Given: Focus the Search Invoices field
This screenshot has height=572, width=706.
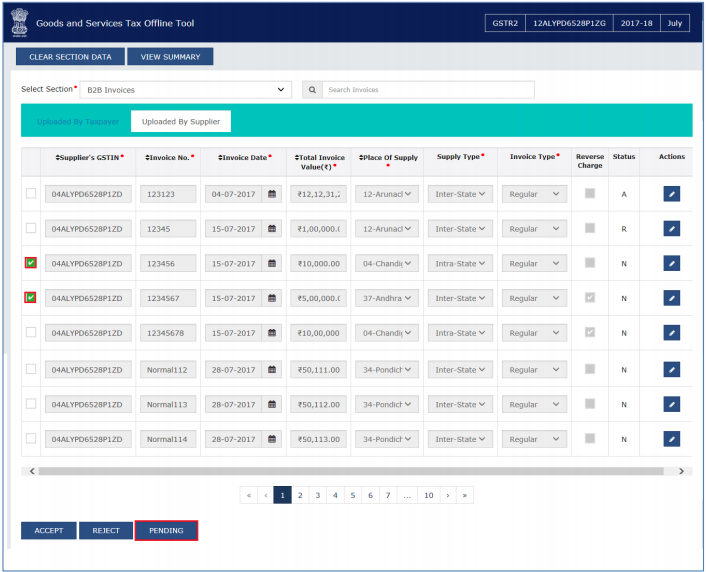Looking at the screenshot, I should 428,90.
